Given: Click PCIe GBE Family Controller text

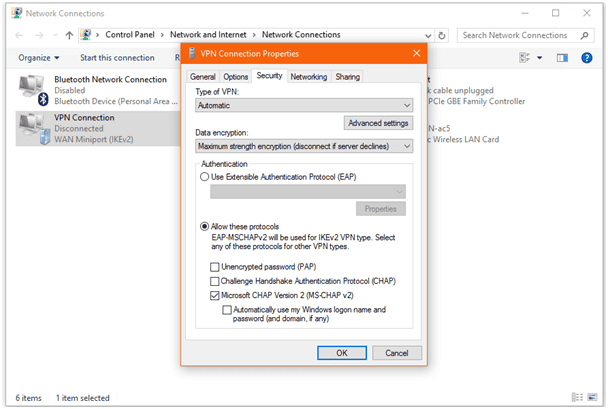Looking at the screenshot, I should 477,101.
